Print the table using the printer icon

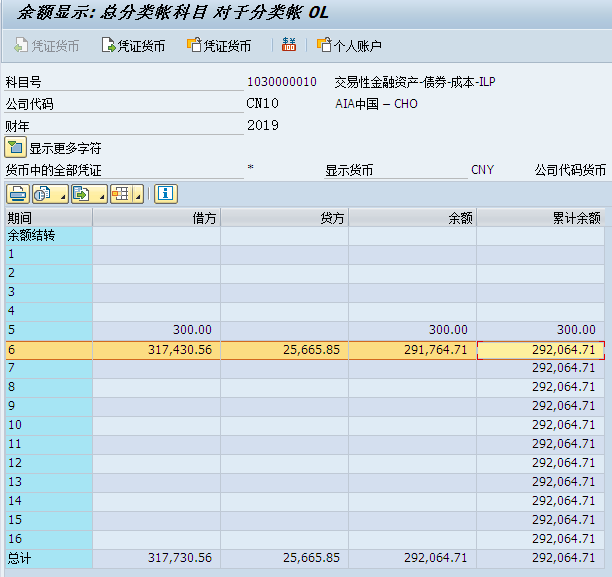point(18,194)
